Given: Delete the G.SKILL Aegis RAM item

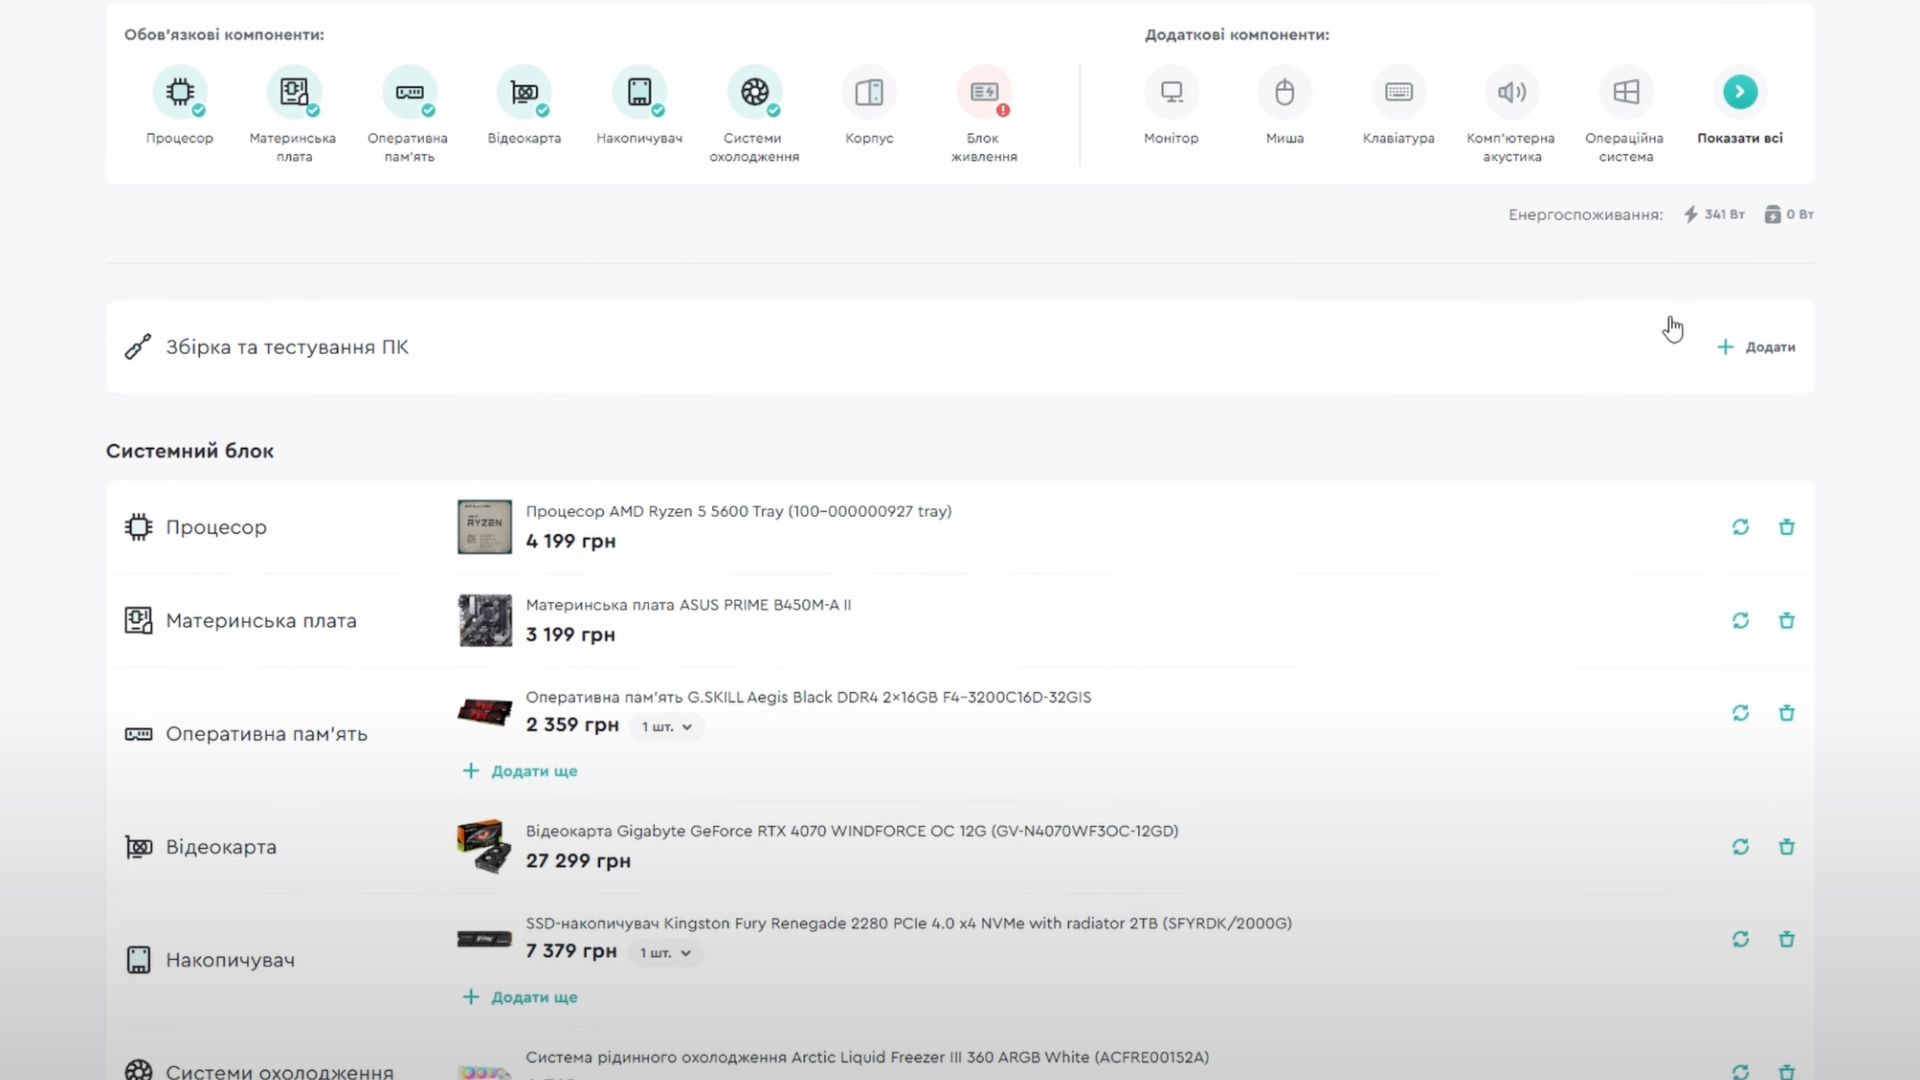Looking at the screenshot, I should coord(1786,713).
